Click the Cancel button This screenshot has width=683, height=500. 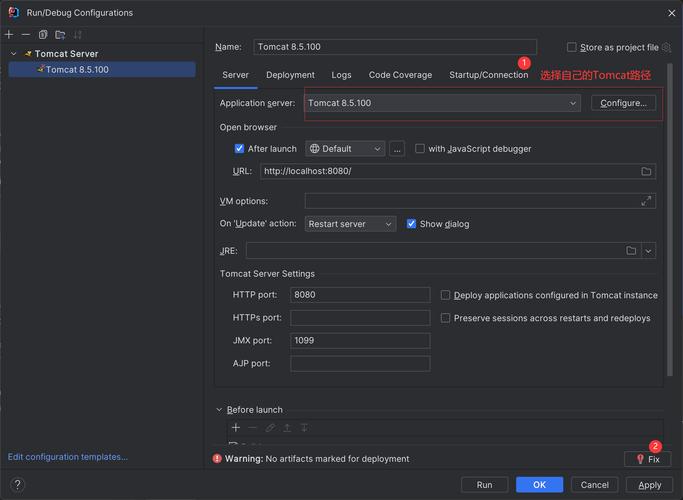(595, 485)
